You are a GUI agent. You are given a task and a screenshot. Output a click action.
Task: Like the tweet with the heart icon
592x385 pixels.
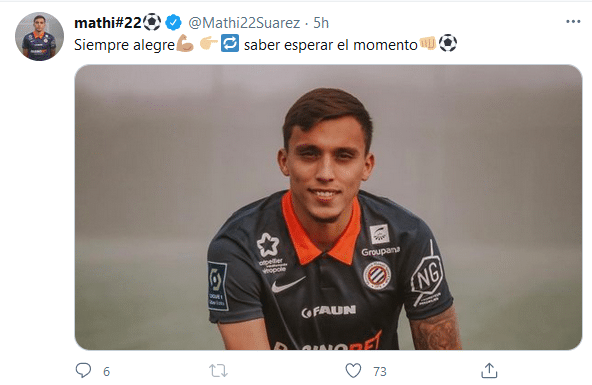coord(353,371)
